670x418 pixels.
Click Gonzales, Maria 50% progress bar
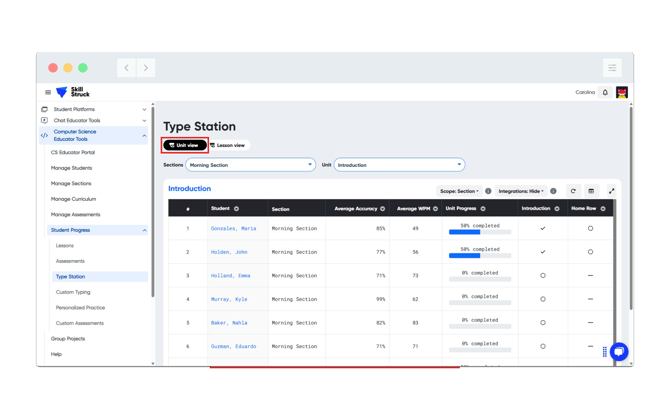coord(480,232)
